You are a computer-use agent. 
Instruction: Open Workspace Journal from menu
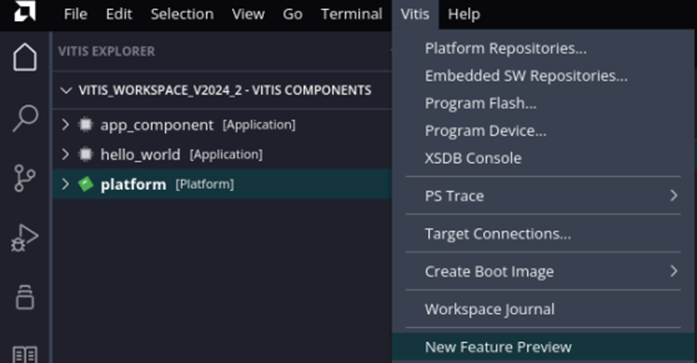click(543, 309)
